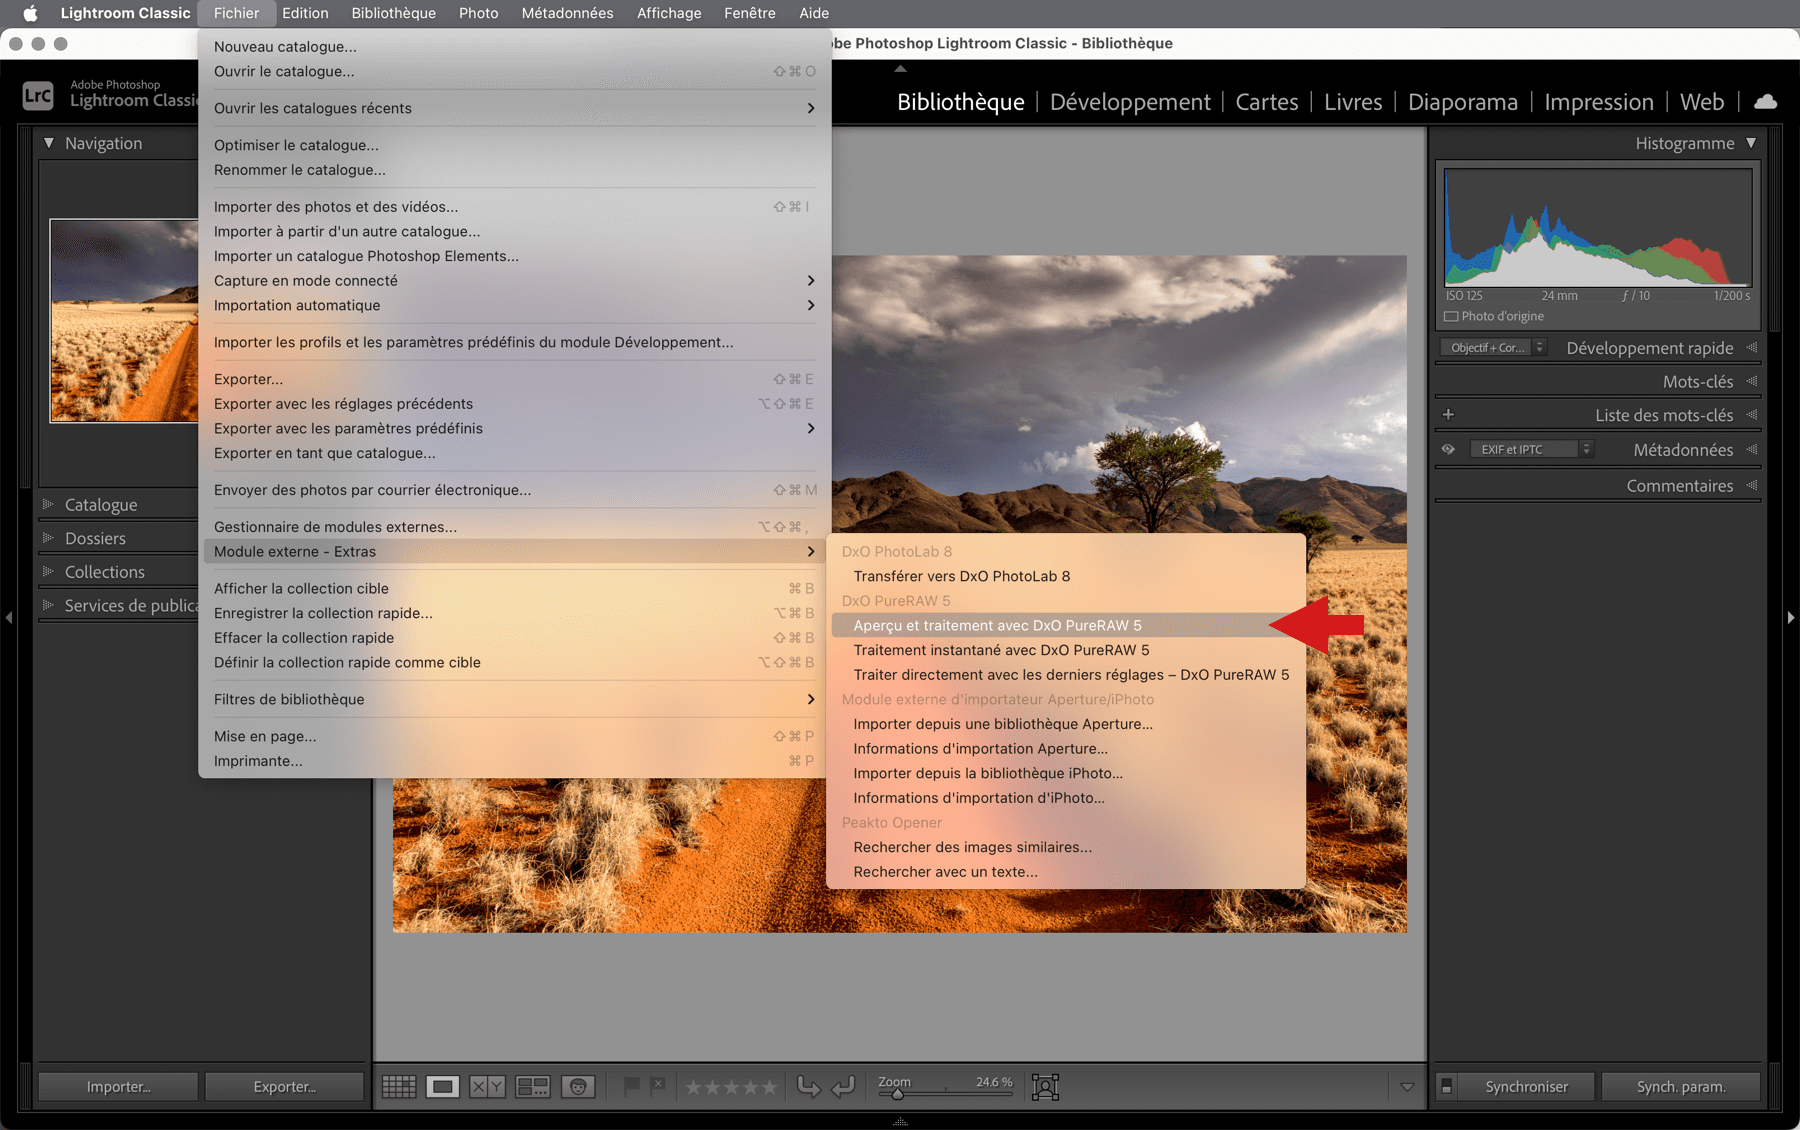
Task: Expand the Dossiers panel
Action: 47,538
